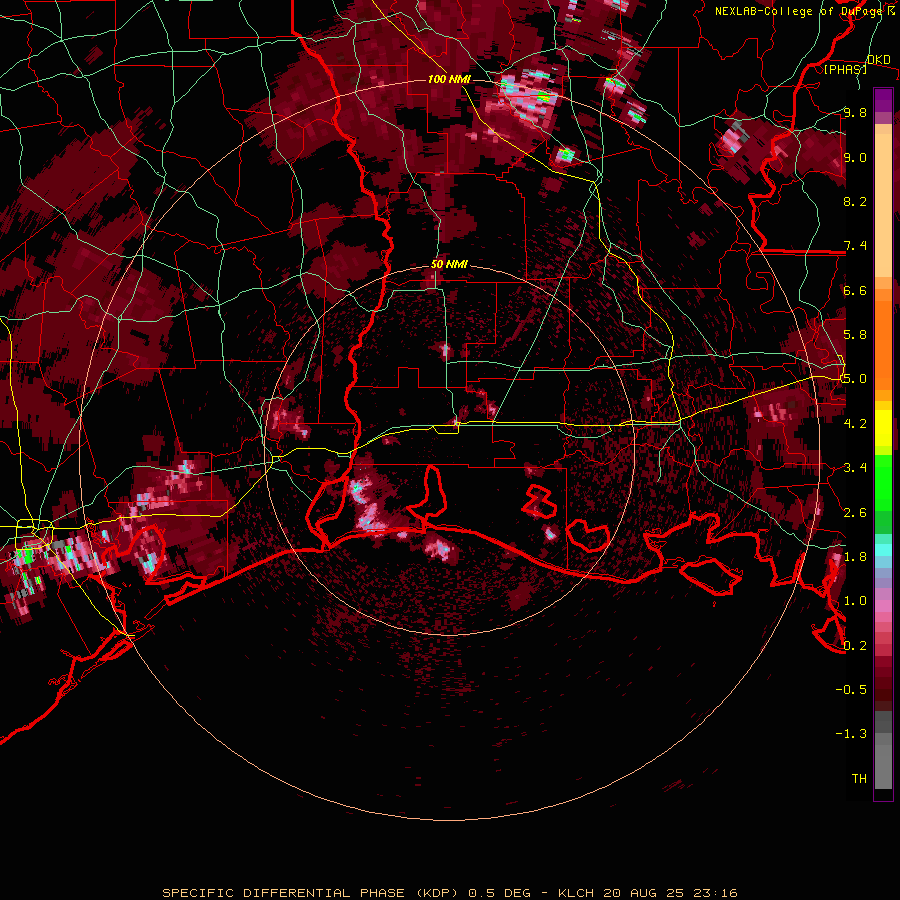Screen dimensions: 900x900
Task: Click the 5.0 value on the color scale
Action: (x=855, y=379)
